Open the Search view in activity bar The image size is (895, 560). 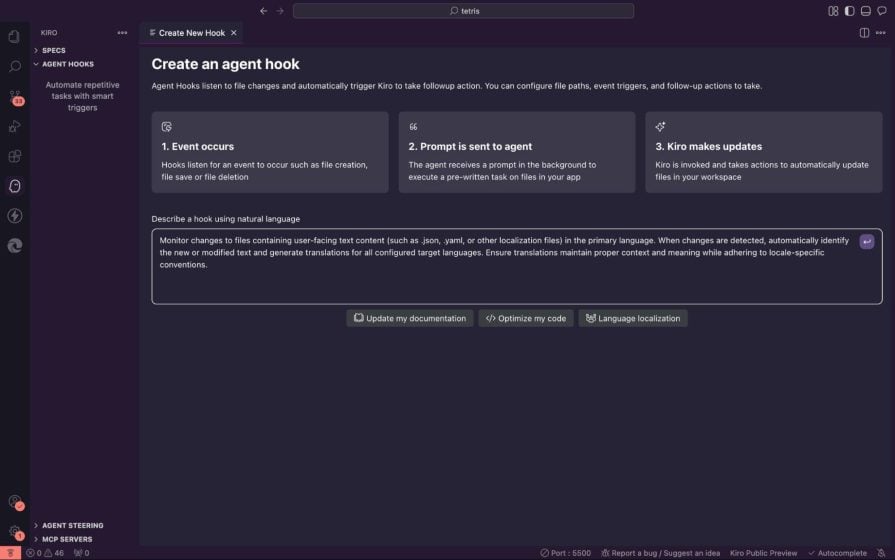(x=14, y=66)
